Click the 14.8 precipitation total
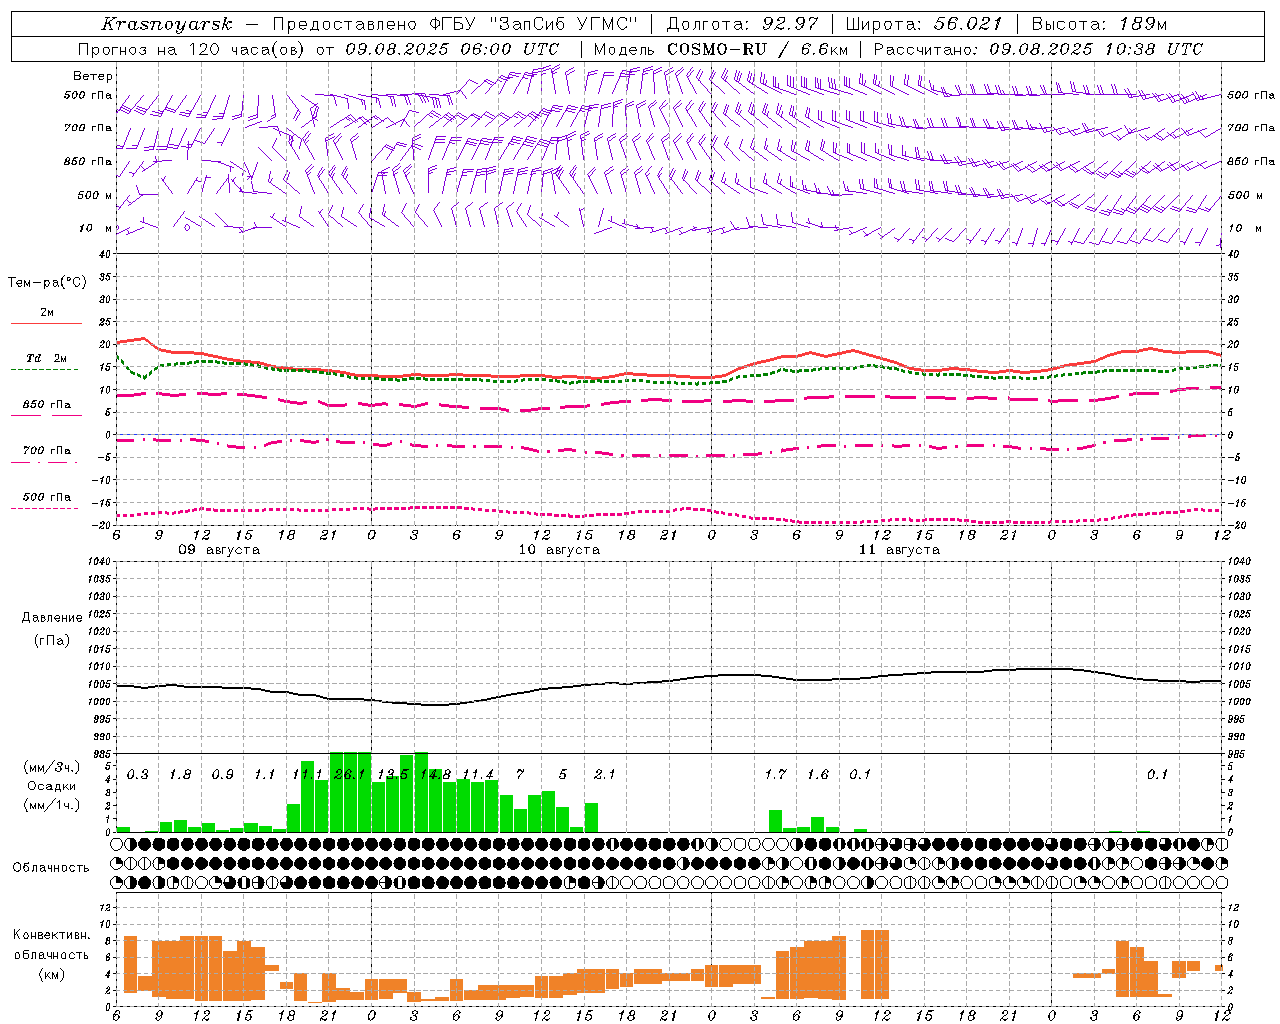 (x=435, y=775)
